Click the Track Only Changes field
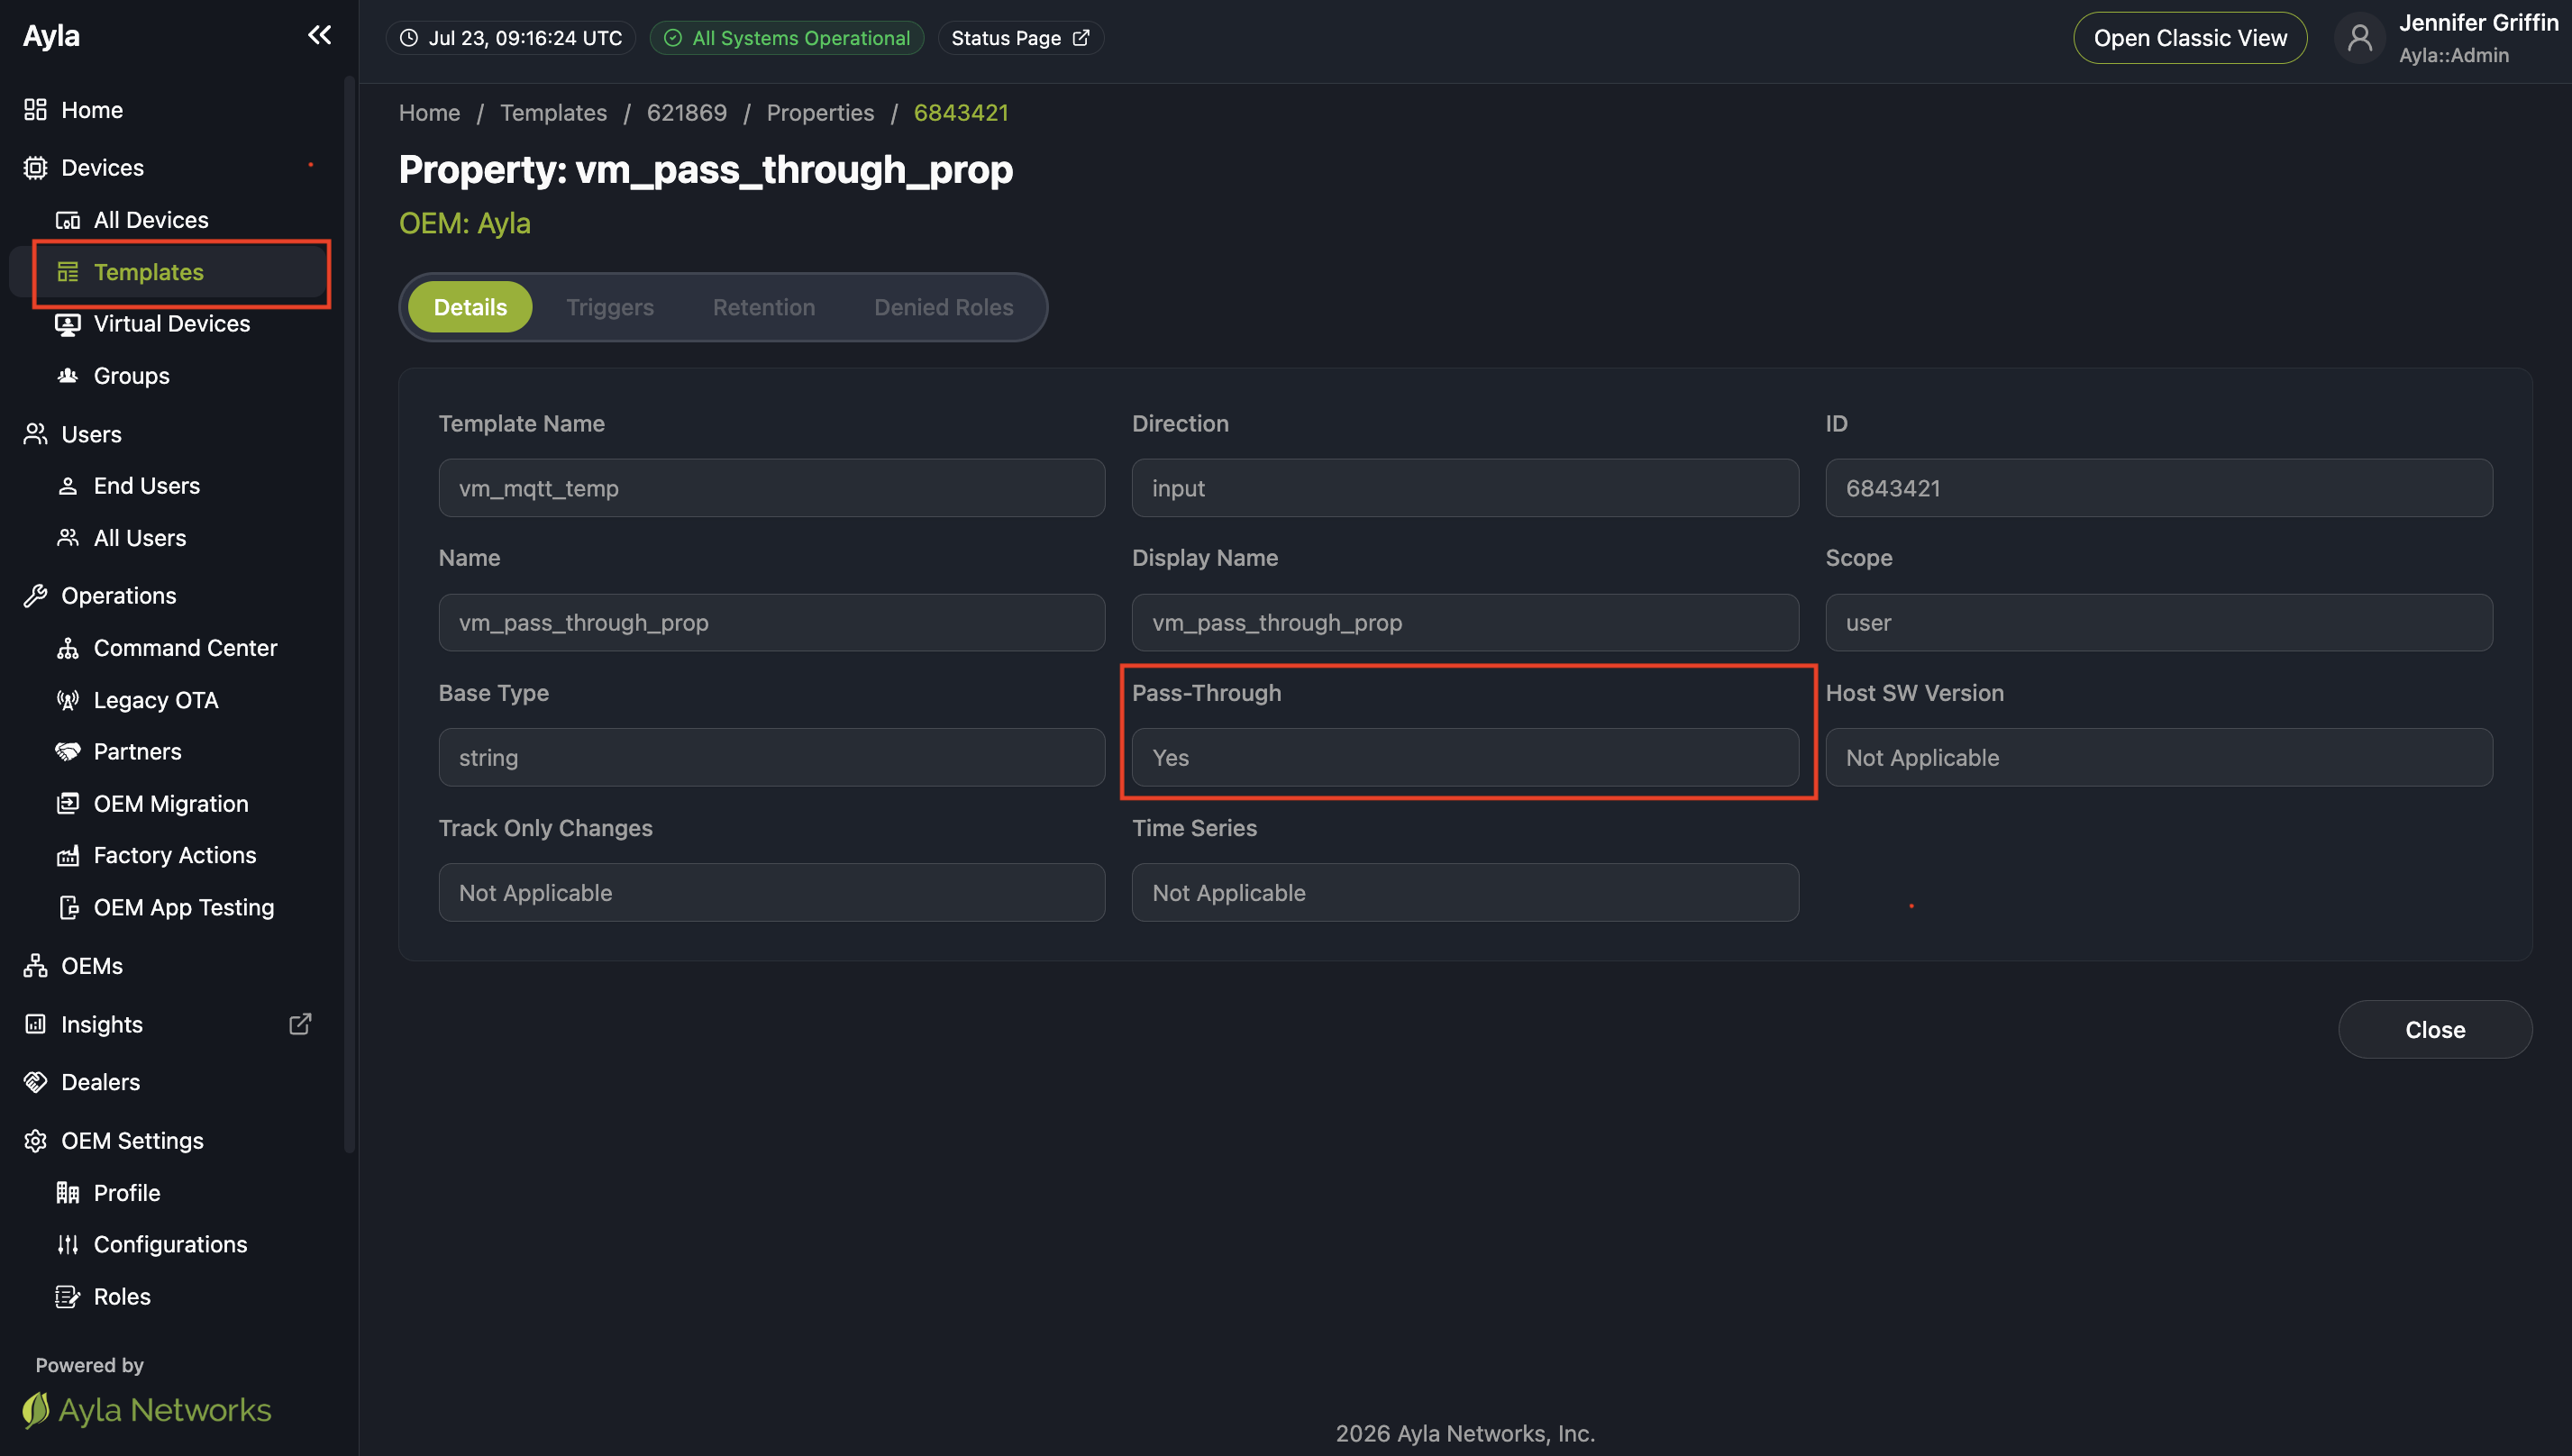2572x1456 pixels. pyautogui.click(x=772, y=893)
